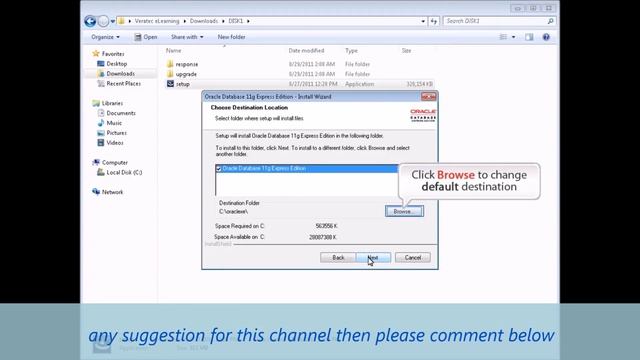640x360 pixels.
Task: Select the upgrade folder
Action: point(186,74)
